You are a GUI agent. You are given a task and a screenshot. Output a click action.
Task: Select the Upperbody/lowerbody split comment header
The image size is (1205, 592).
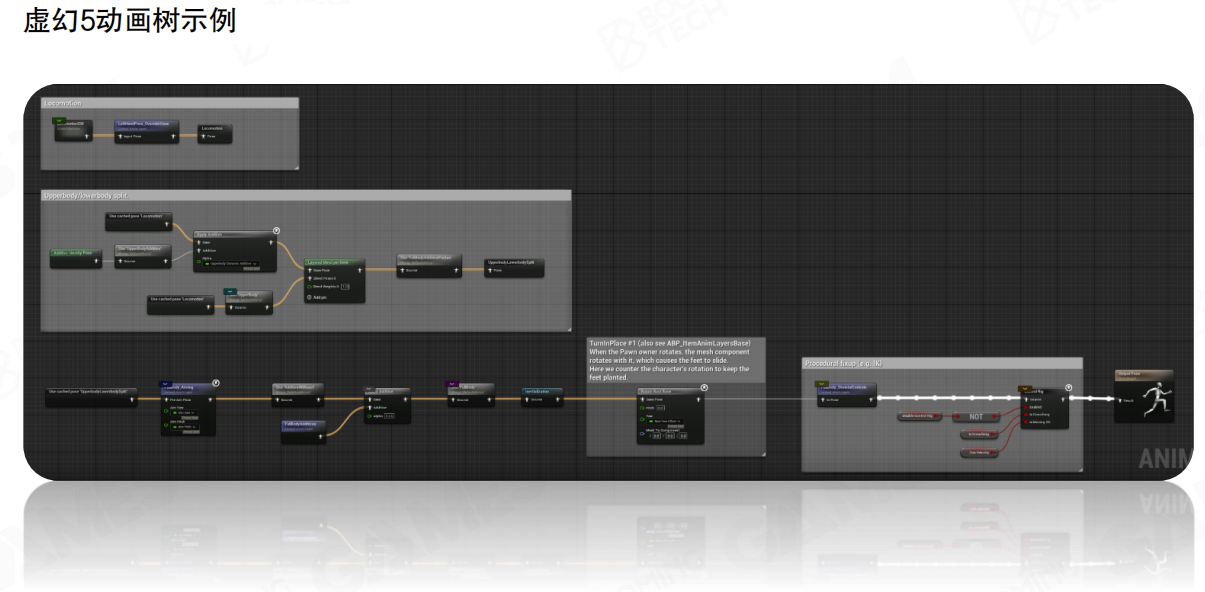click(305, 195)
